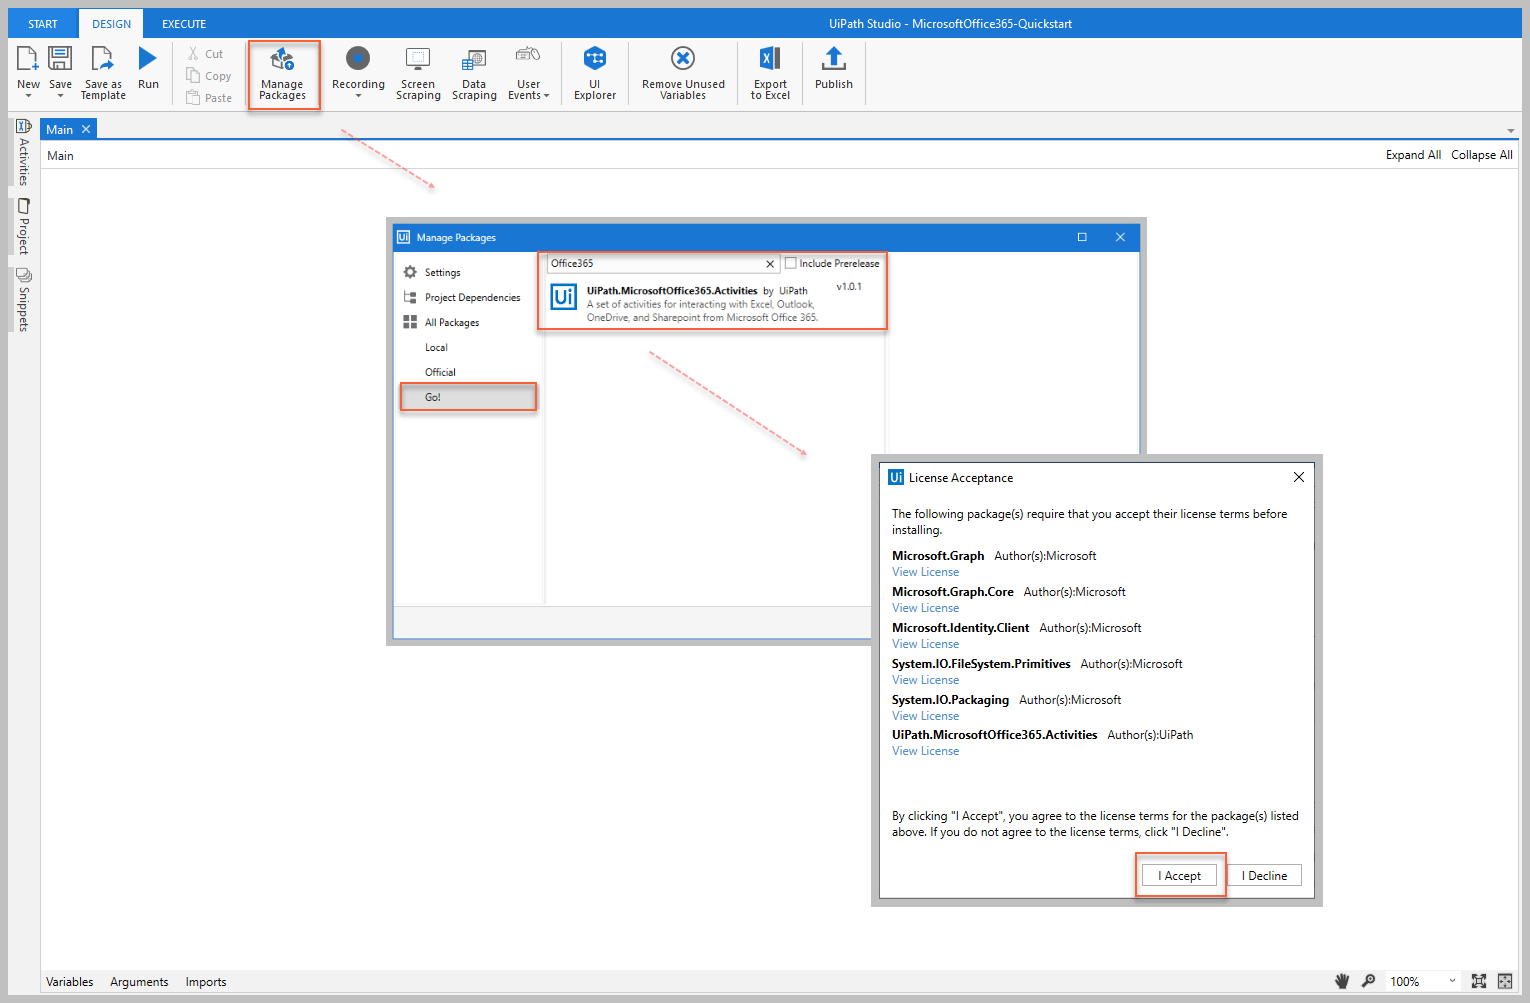The image size is (1530, 1003).
Task: Expand the Save dropdown arrow
Action: pyautogui.click(x=60, y=96)
